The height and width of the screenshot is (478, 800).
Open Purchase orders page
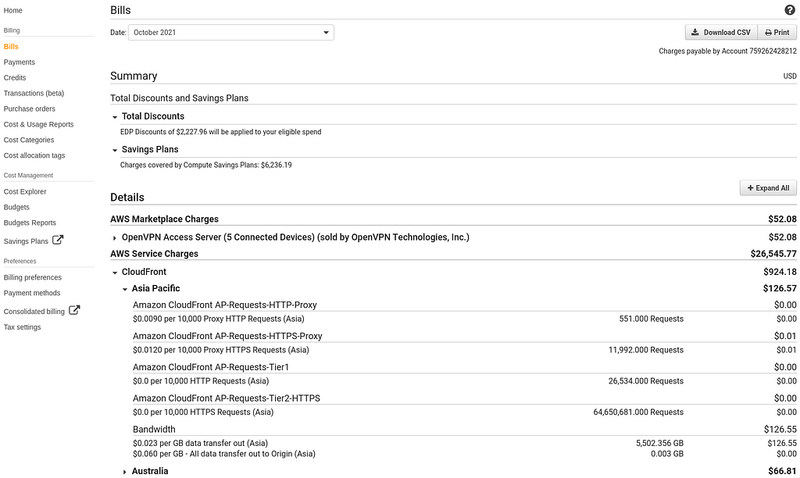click(x=29, y=109)
